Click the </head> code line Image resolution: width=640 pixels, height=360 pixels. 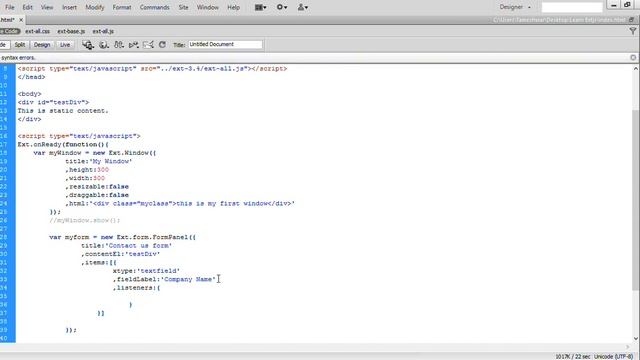click(31, 77)
